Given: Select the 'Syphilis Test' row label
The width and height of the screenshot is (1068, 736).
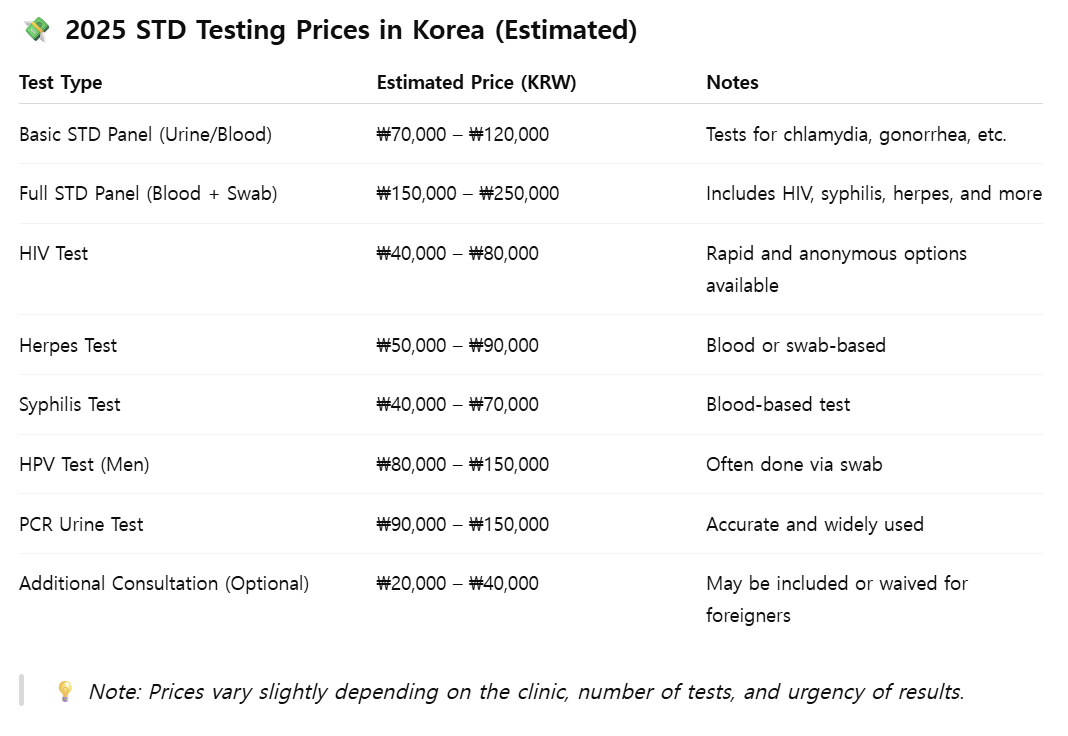Looking at the screenshot, I should click(70, 404).
